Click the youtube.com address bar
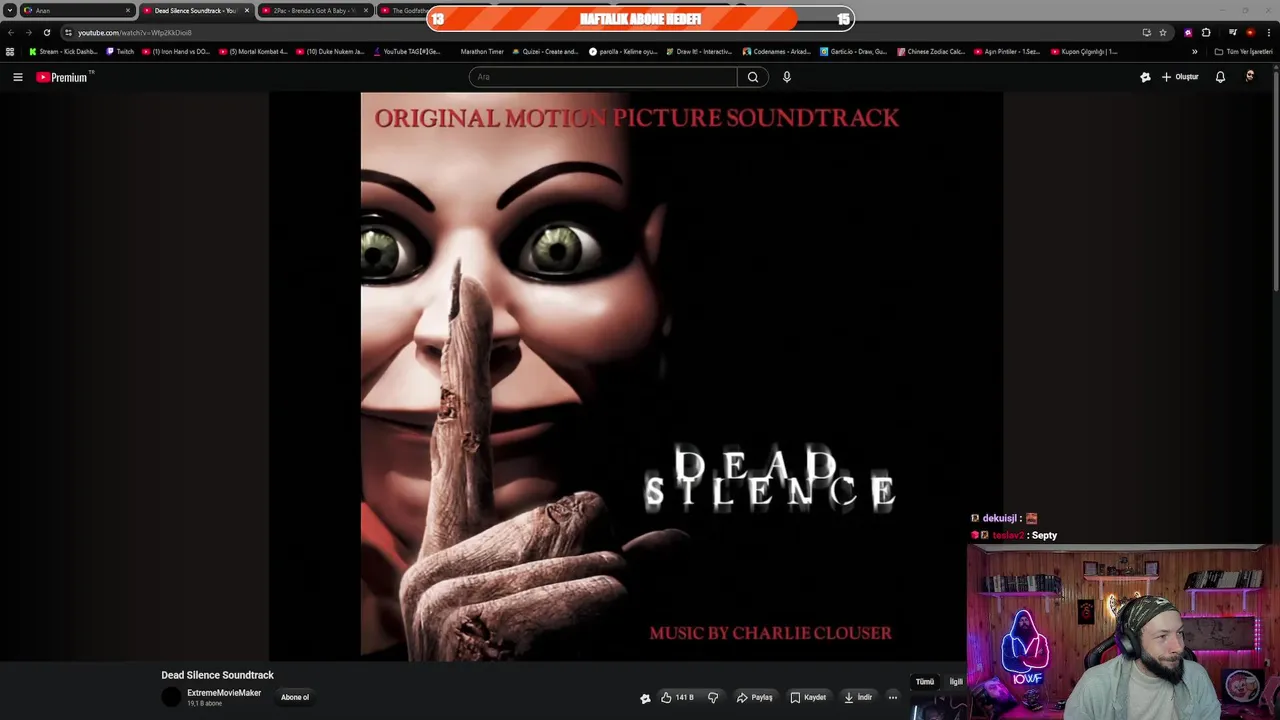Screen dimensions: 1280x720 (x=600, y=32)
